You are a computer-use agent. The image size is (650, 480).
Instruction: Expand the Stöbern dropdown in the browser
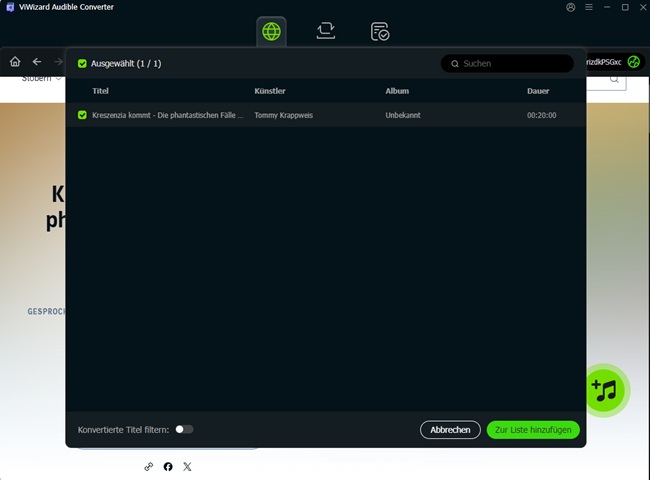point(42,78)
